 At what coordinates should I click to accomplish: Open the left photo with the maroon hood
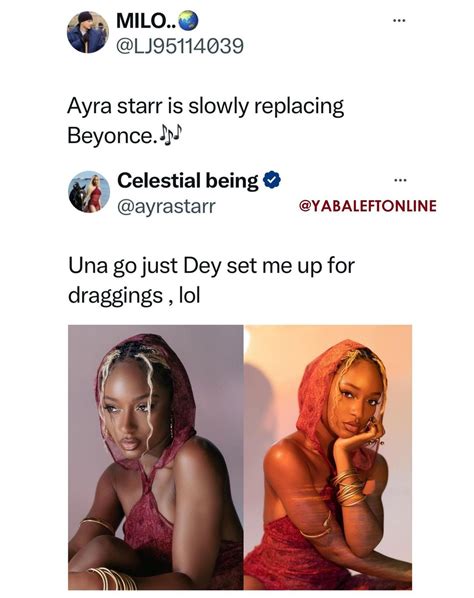(156, 457)
